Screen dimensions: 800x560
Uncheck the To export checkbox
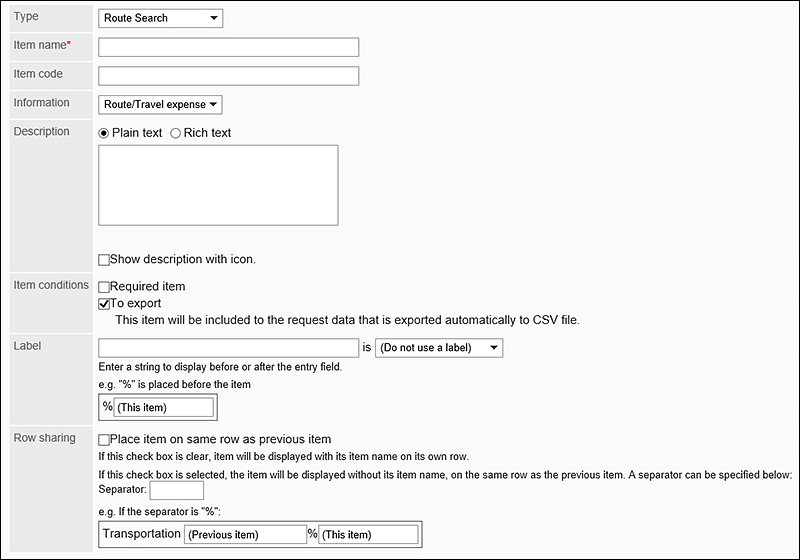click(104, 304)
